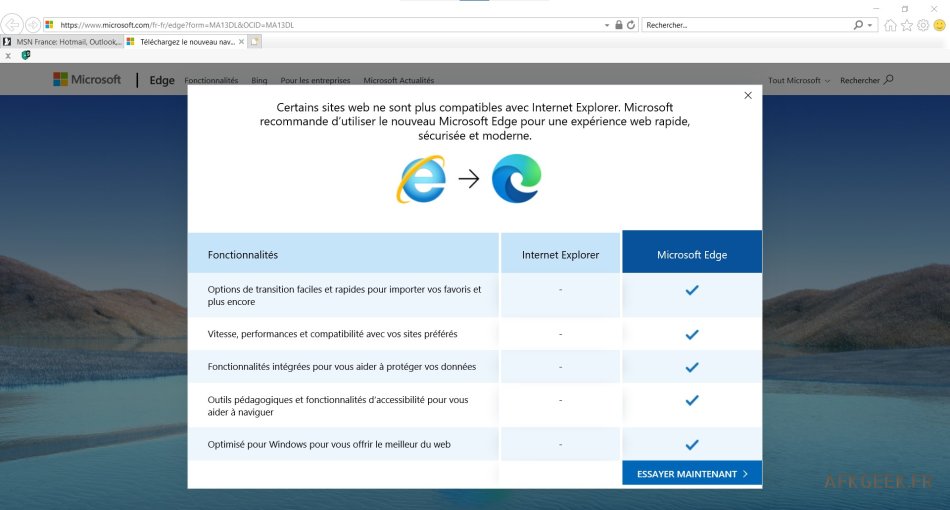The width and height of the screenshot is (950, 510).
Task: Click 'Outils pédagogiques et fonctionnalités' row text
Action: 337,406
